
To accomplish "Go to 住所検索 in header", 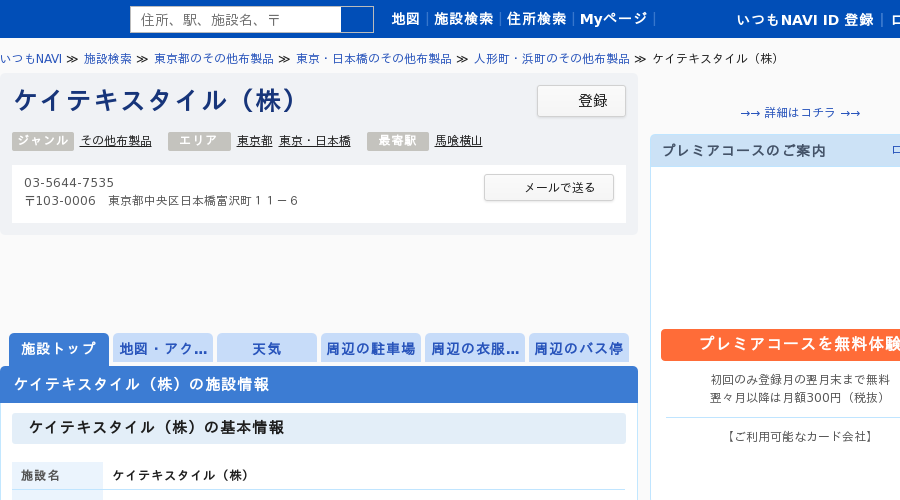I will (537, 19).
